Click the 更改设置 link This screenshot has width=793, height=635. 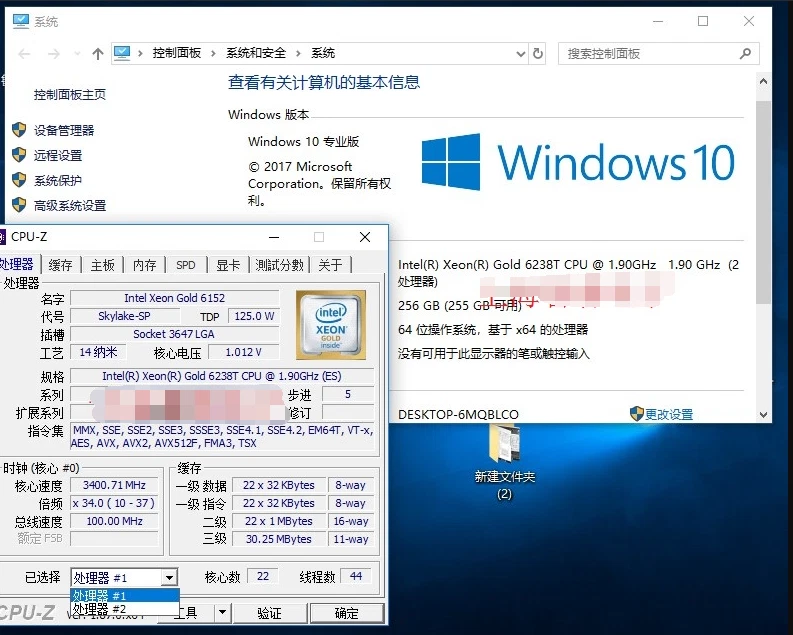[x=669, y=414]
